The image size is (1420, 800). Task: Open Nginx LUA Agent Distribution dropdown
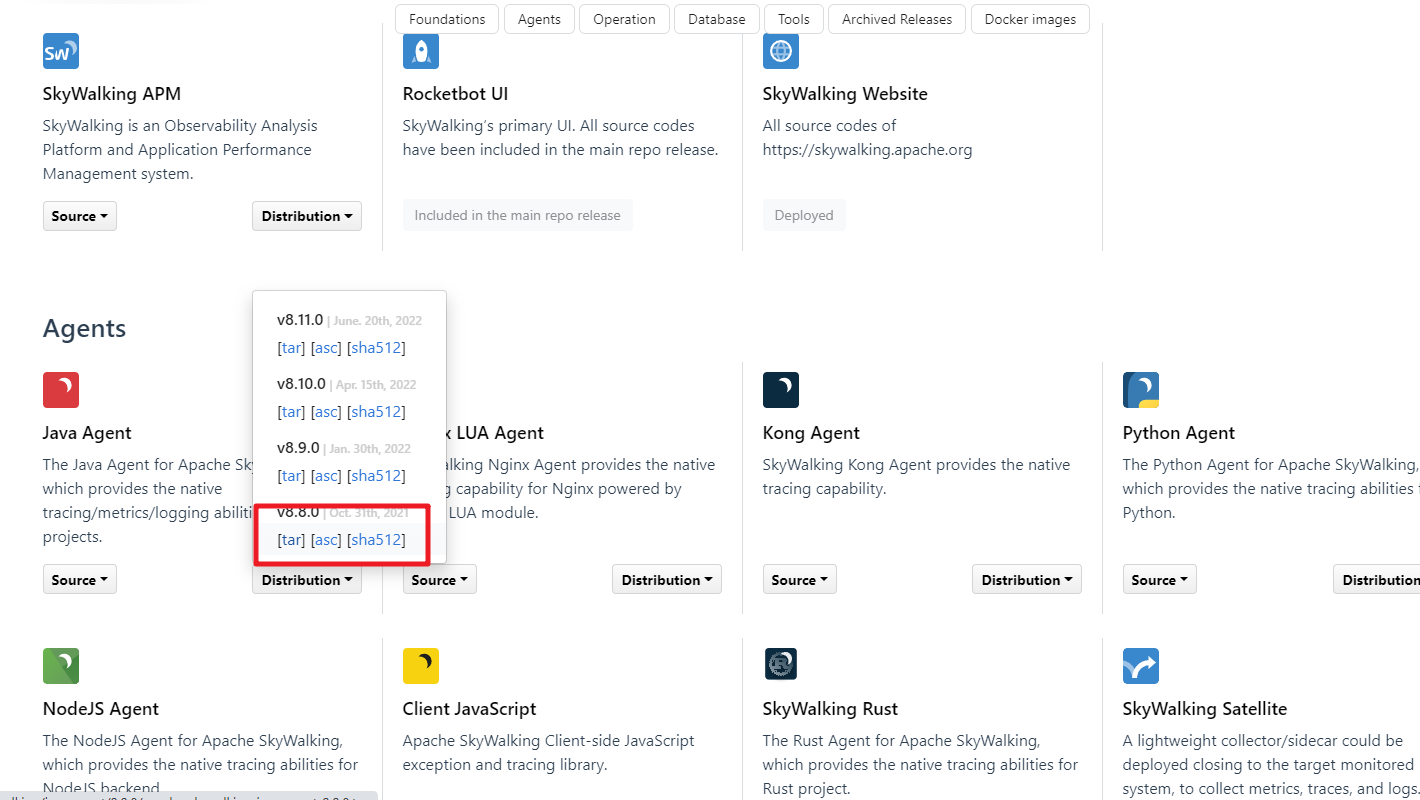[x=667, y=580]
